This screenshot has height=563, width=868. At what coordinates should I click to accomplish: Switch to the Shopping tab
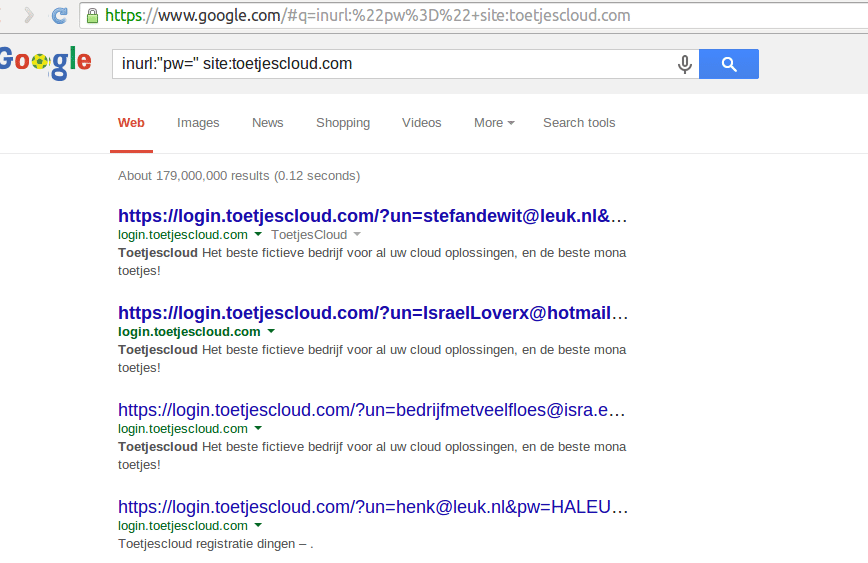point(343,123)
